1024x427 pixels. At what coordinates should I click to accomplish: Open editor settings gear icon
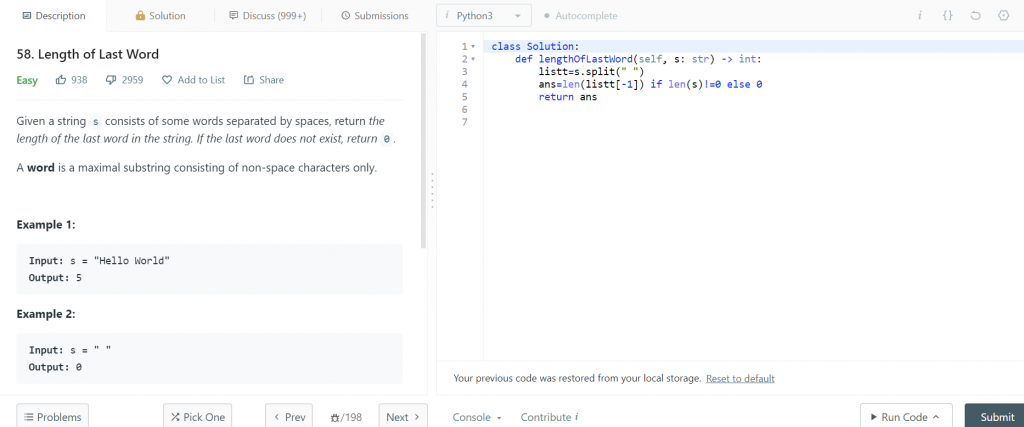pyautogui.click(x=1004, y=16)
